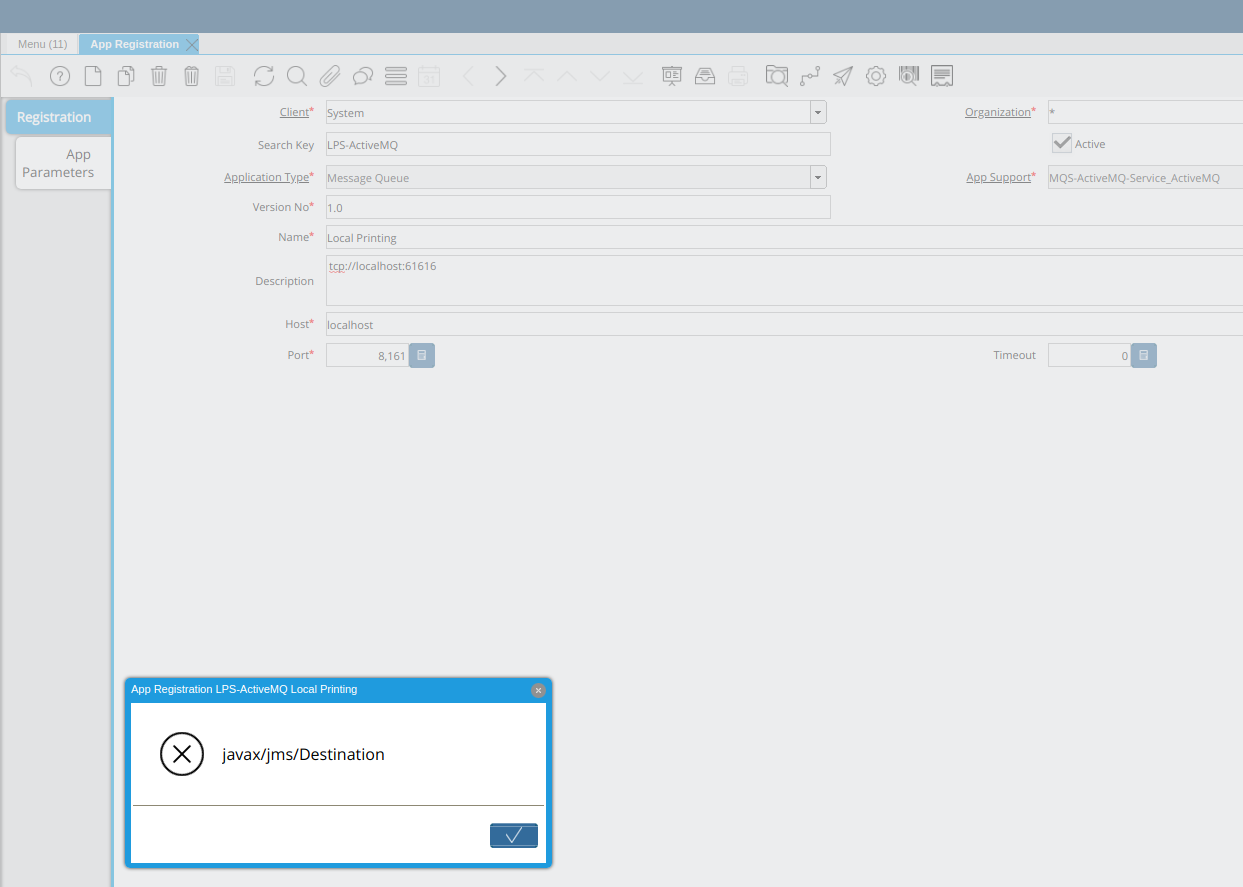1243x887 pixels.
Task: Open the App Parameters side tab
Action: tap(63, 163)
